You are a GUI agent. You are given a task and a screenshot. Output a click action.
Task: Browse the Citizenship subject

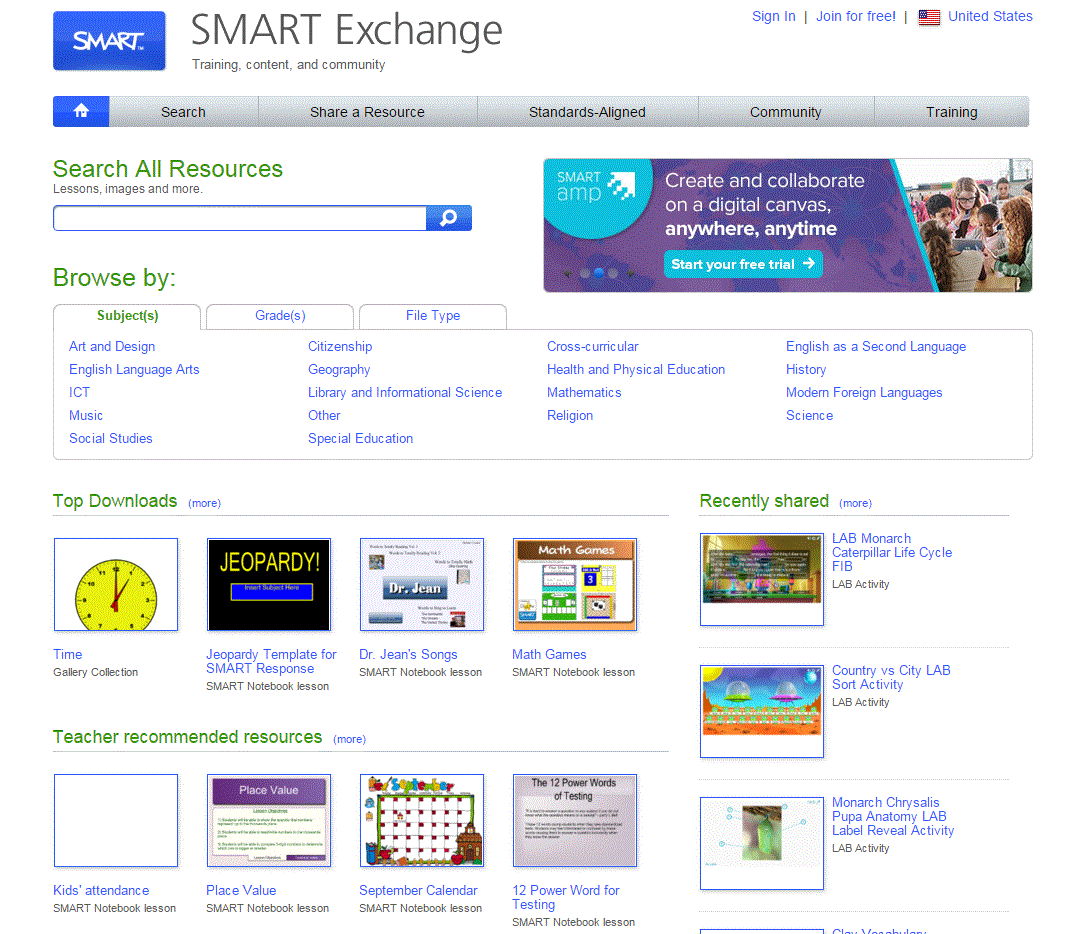click(x=340, y=347)
